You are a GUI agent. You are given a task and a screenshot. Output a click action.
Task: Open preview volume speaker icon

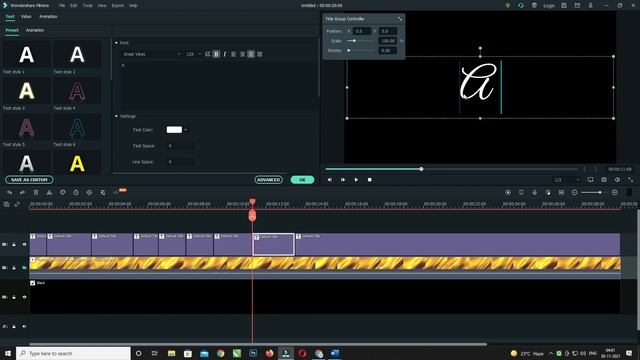coord(617,180)
